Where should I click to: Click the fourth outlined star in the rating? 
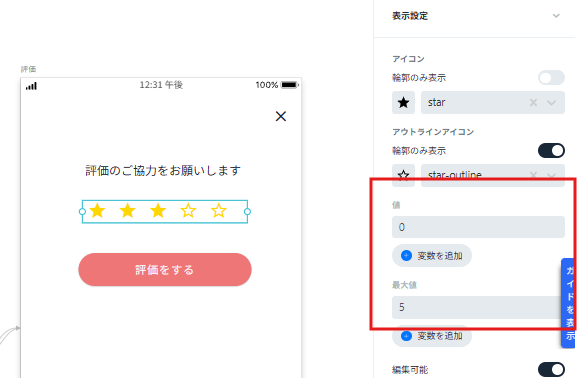pos(188,211)
